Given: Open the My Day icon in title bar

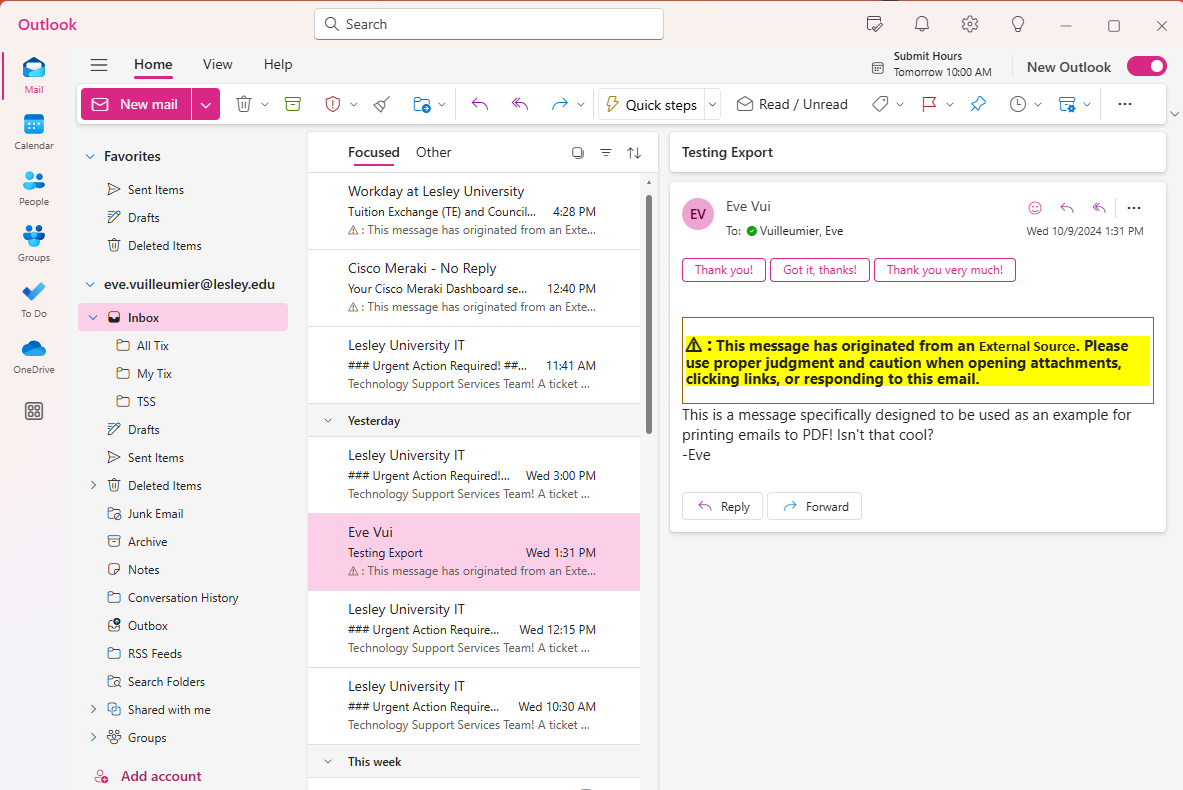Looking at the screenshot, I should click(x=874, y=25).
